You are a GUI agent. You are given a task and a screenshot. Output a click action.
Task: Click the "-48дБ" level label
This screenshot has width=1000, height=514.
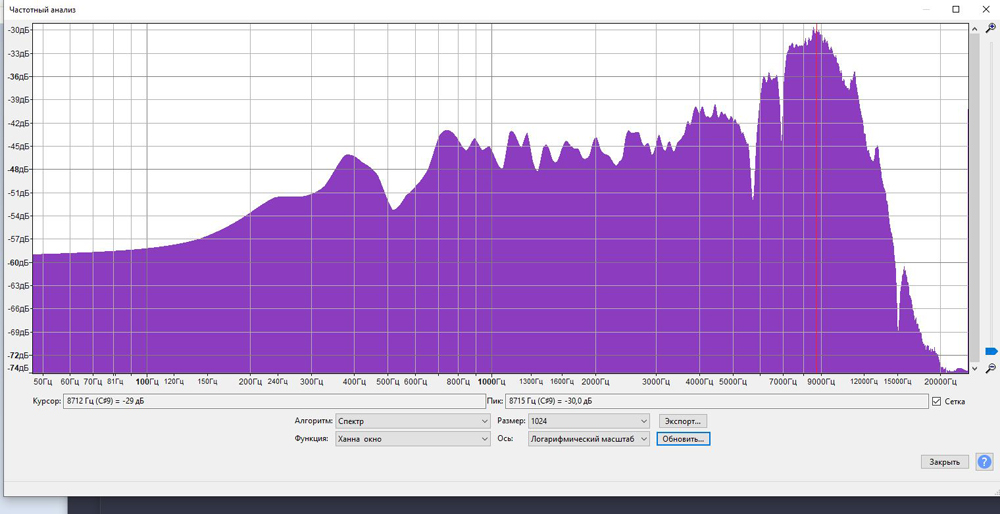(17, 170)
